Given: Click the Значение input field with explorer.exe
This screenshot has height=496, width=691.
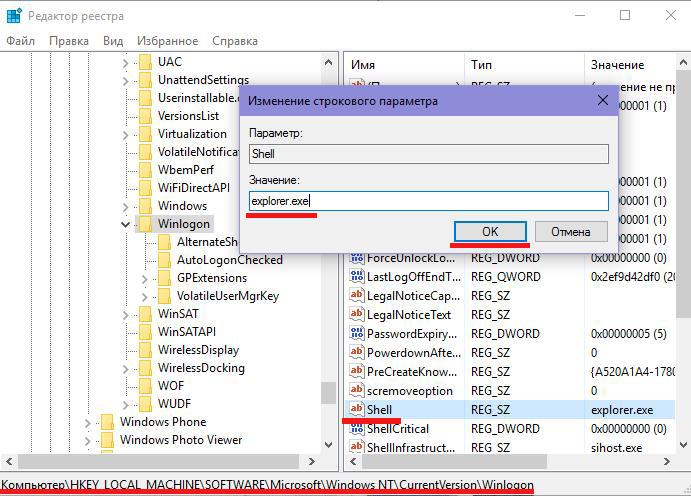Looking at the screenshot, I should pyautogui.click(x=428, y=201).
